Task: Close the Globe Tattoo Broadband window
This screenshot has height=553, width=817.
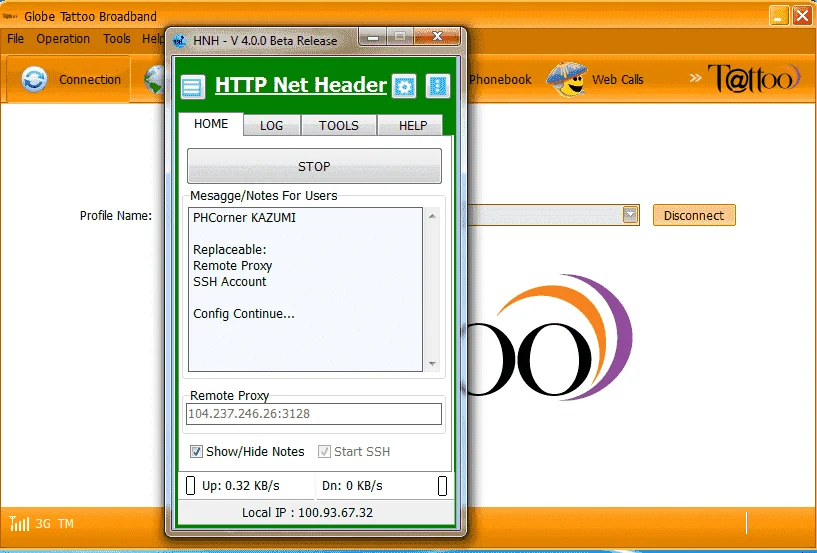Action: coord(802,16)
